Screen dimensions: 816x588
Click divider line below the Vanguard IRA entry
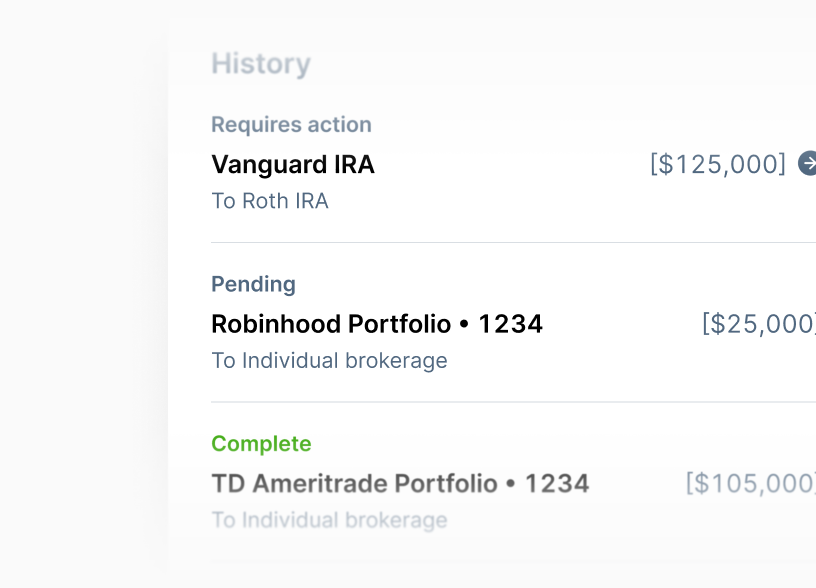[500, 242]
